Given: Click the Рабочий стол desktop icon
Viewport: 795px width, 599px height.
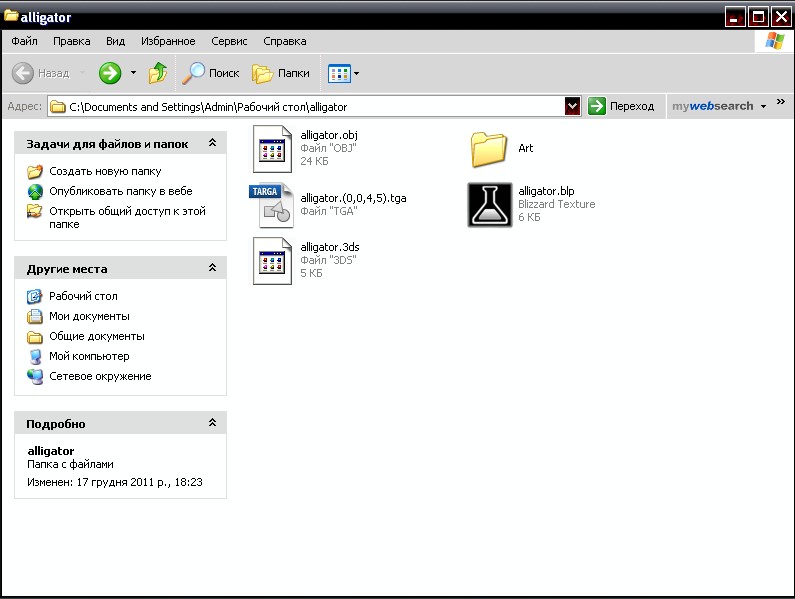Looking at the screenshot, I should [34, 296].
